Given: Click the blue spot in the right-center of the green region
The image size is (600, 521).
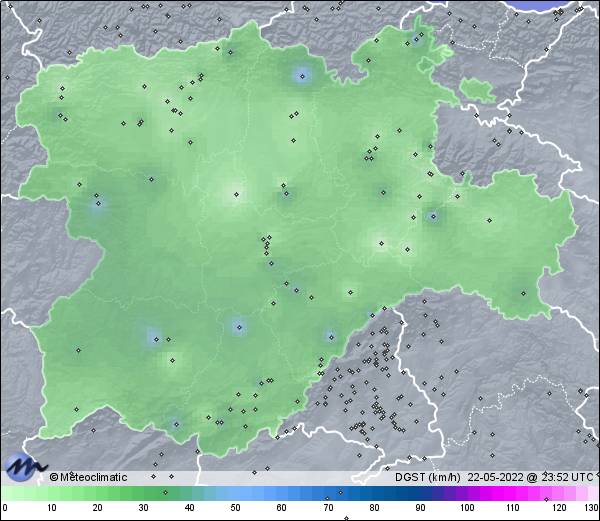Looking at the screenshot, I should 433,215.
